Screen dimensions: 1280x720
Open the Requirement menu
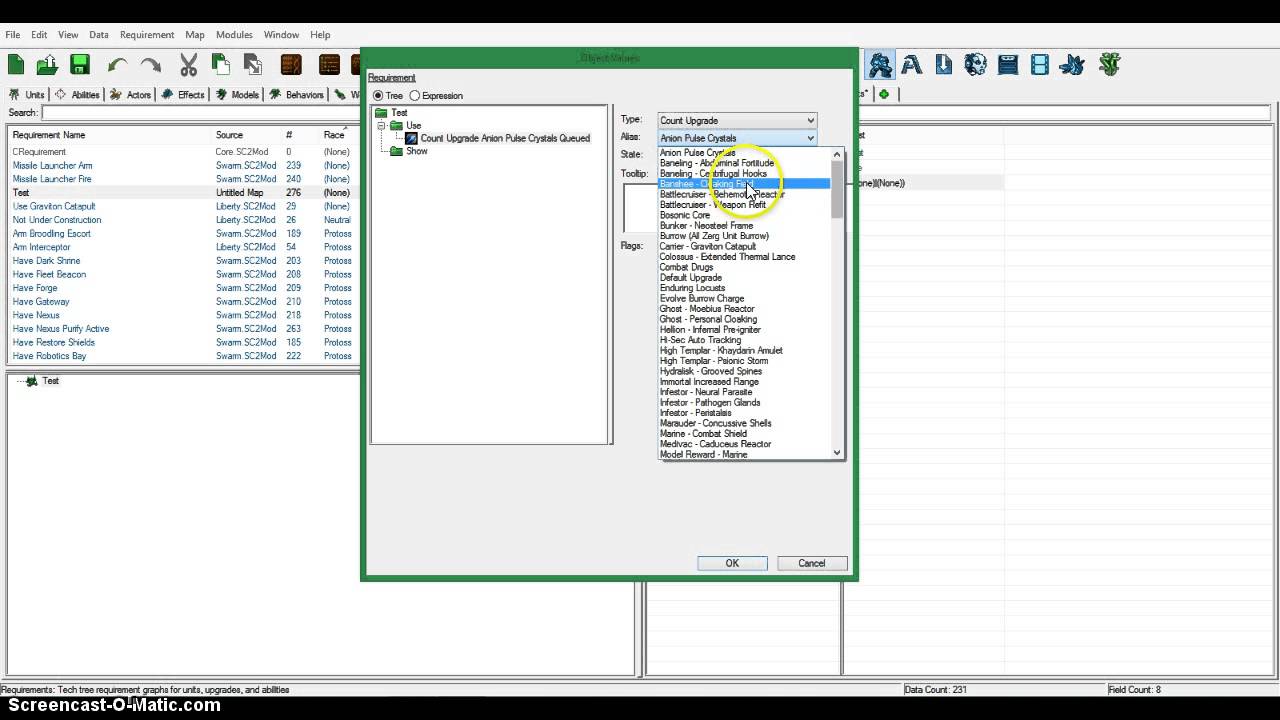click(147, 35)
